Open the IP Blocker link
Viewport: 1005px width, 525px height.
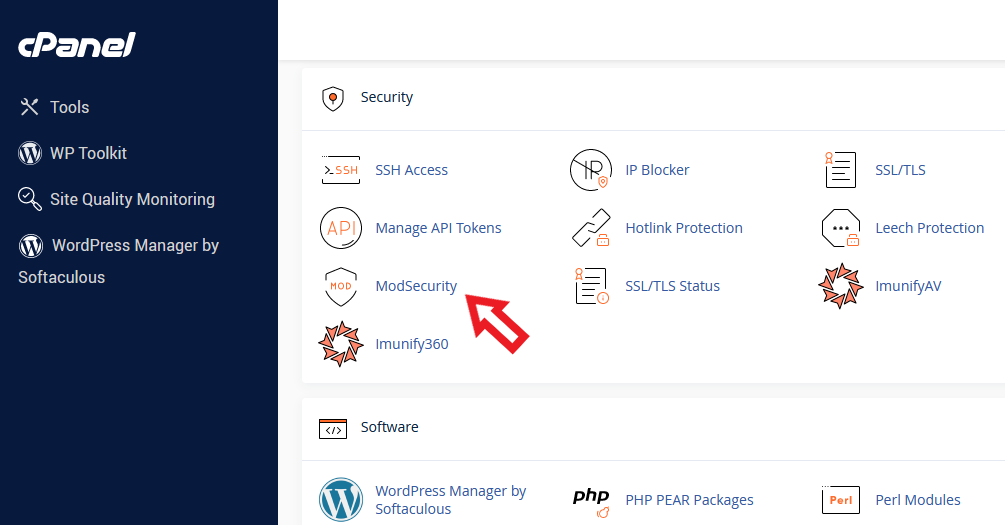(657, 171)
